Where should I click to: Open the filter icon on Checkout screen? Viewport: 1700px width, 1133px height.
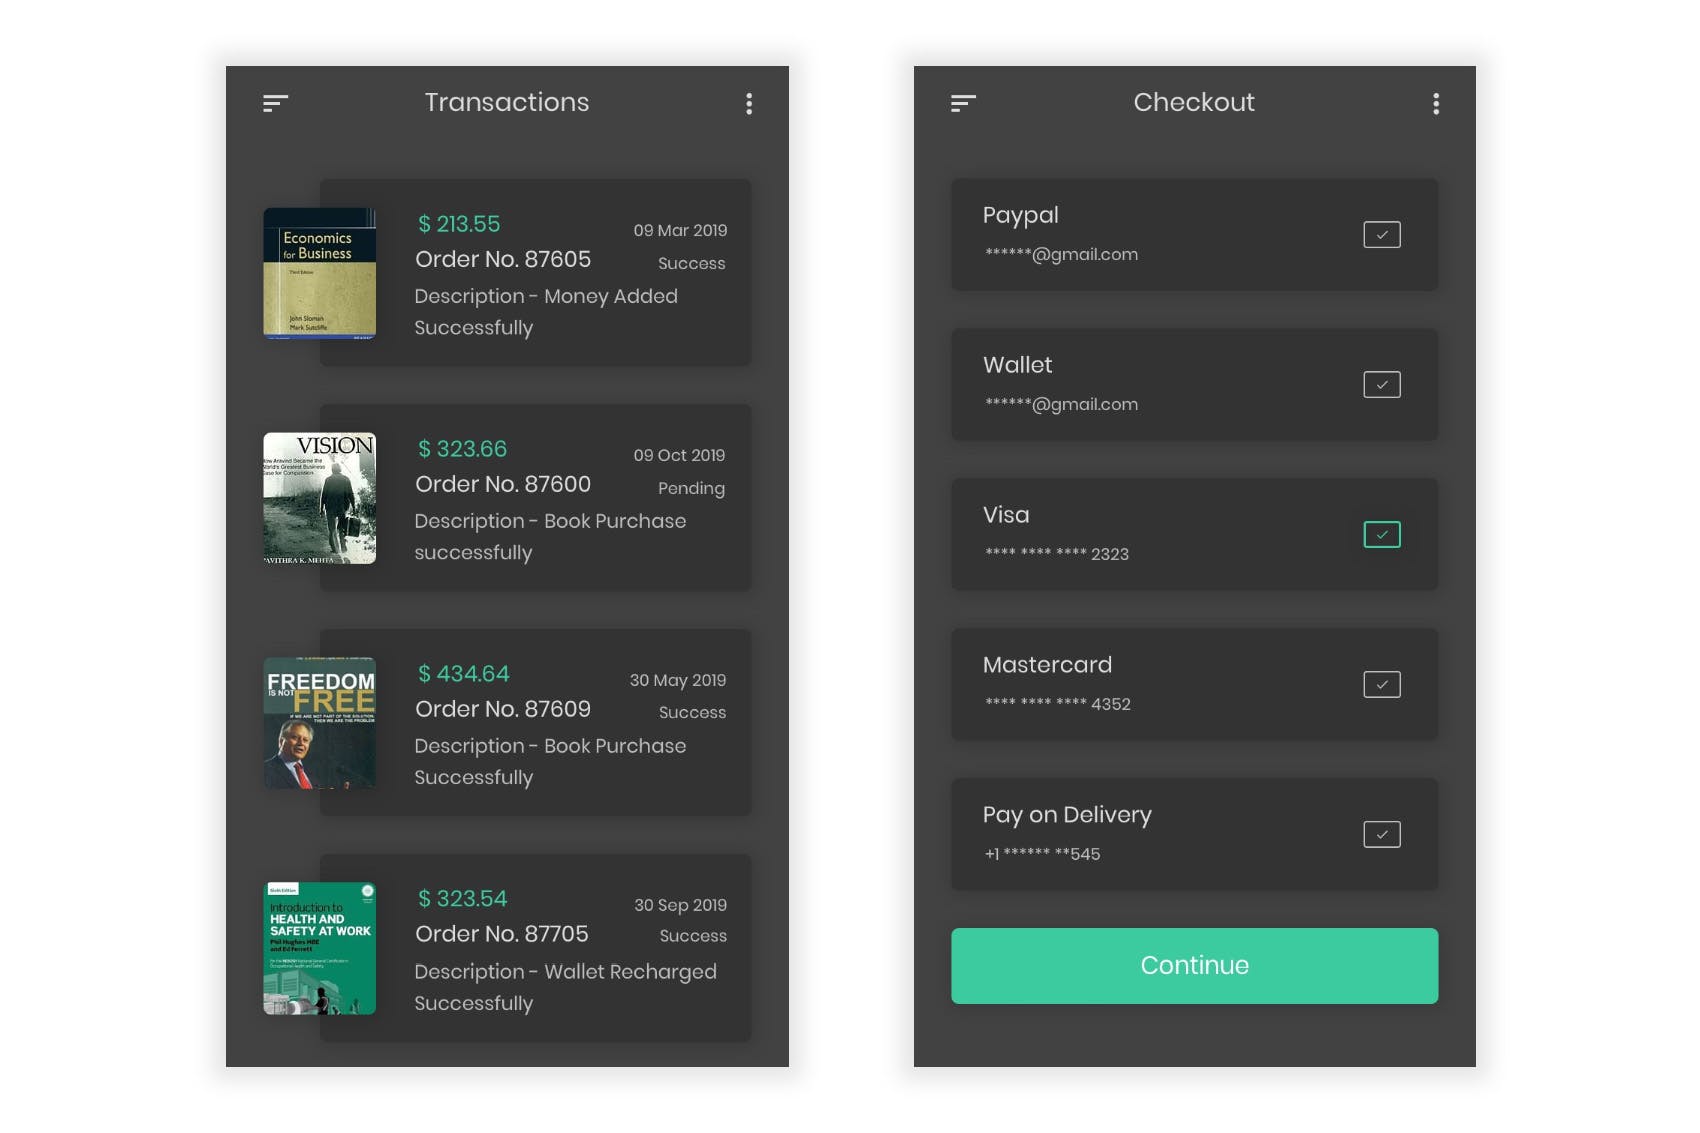click(962, 102)
